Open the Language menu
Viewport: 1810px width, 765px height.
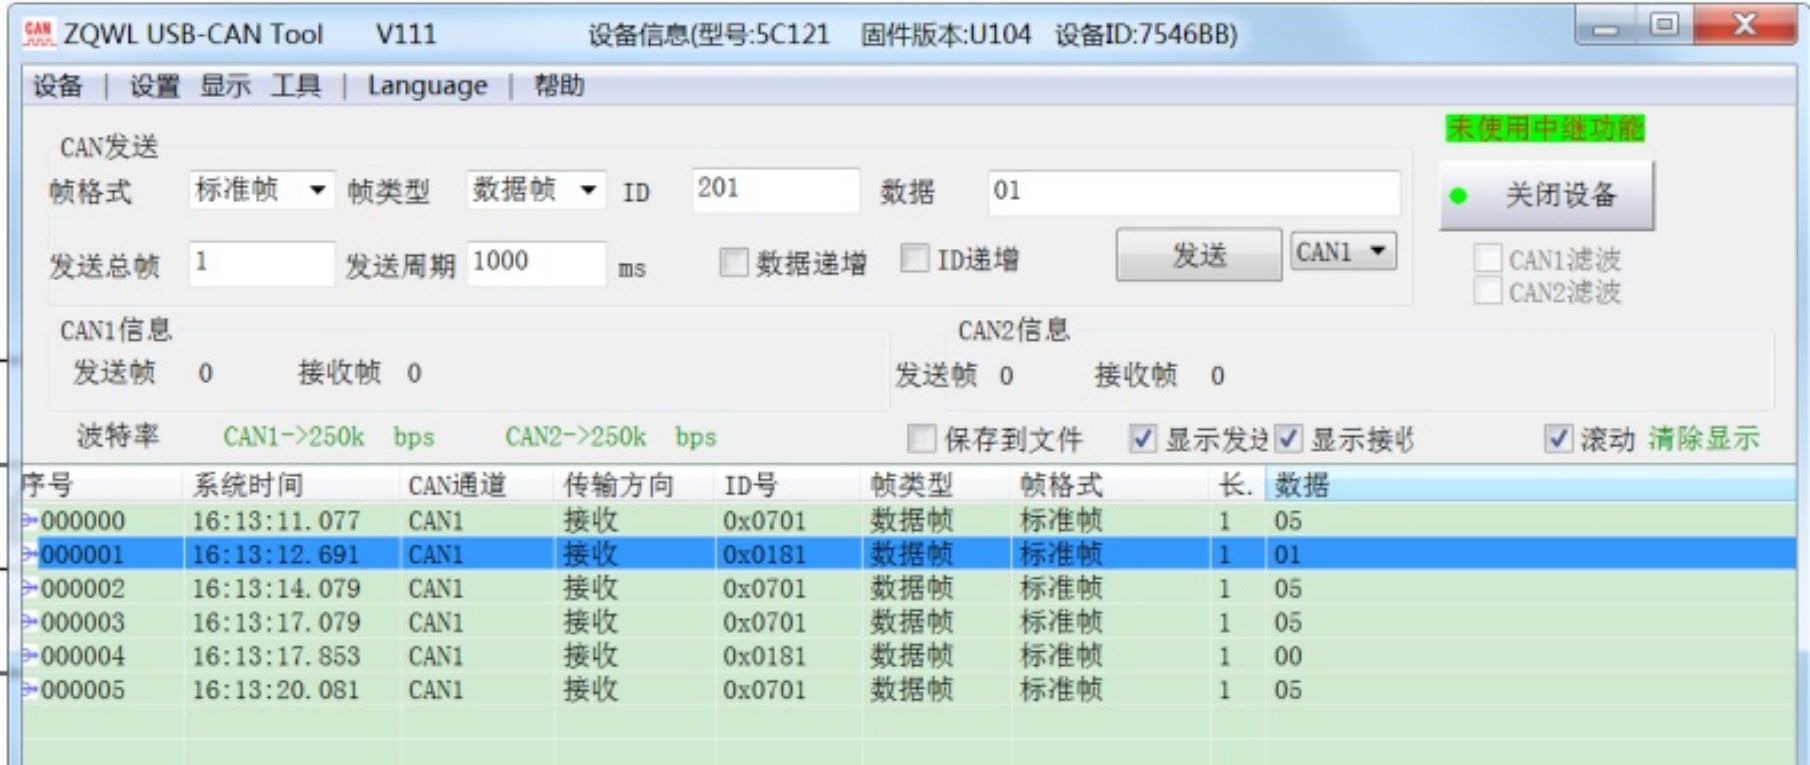tap(427, 86)
